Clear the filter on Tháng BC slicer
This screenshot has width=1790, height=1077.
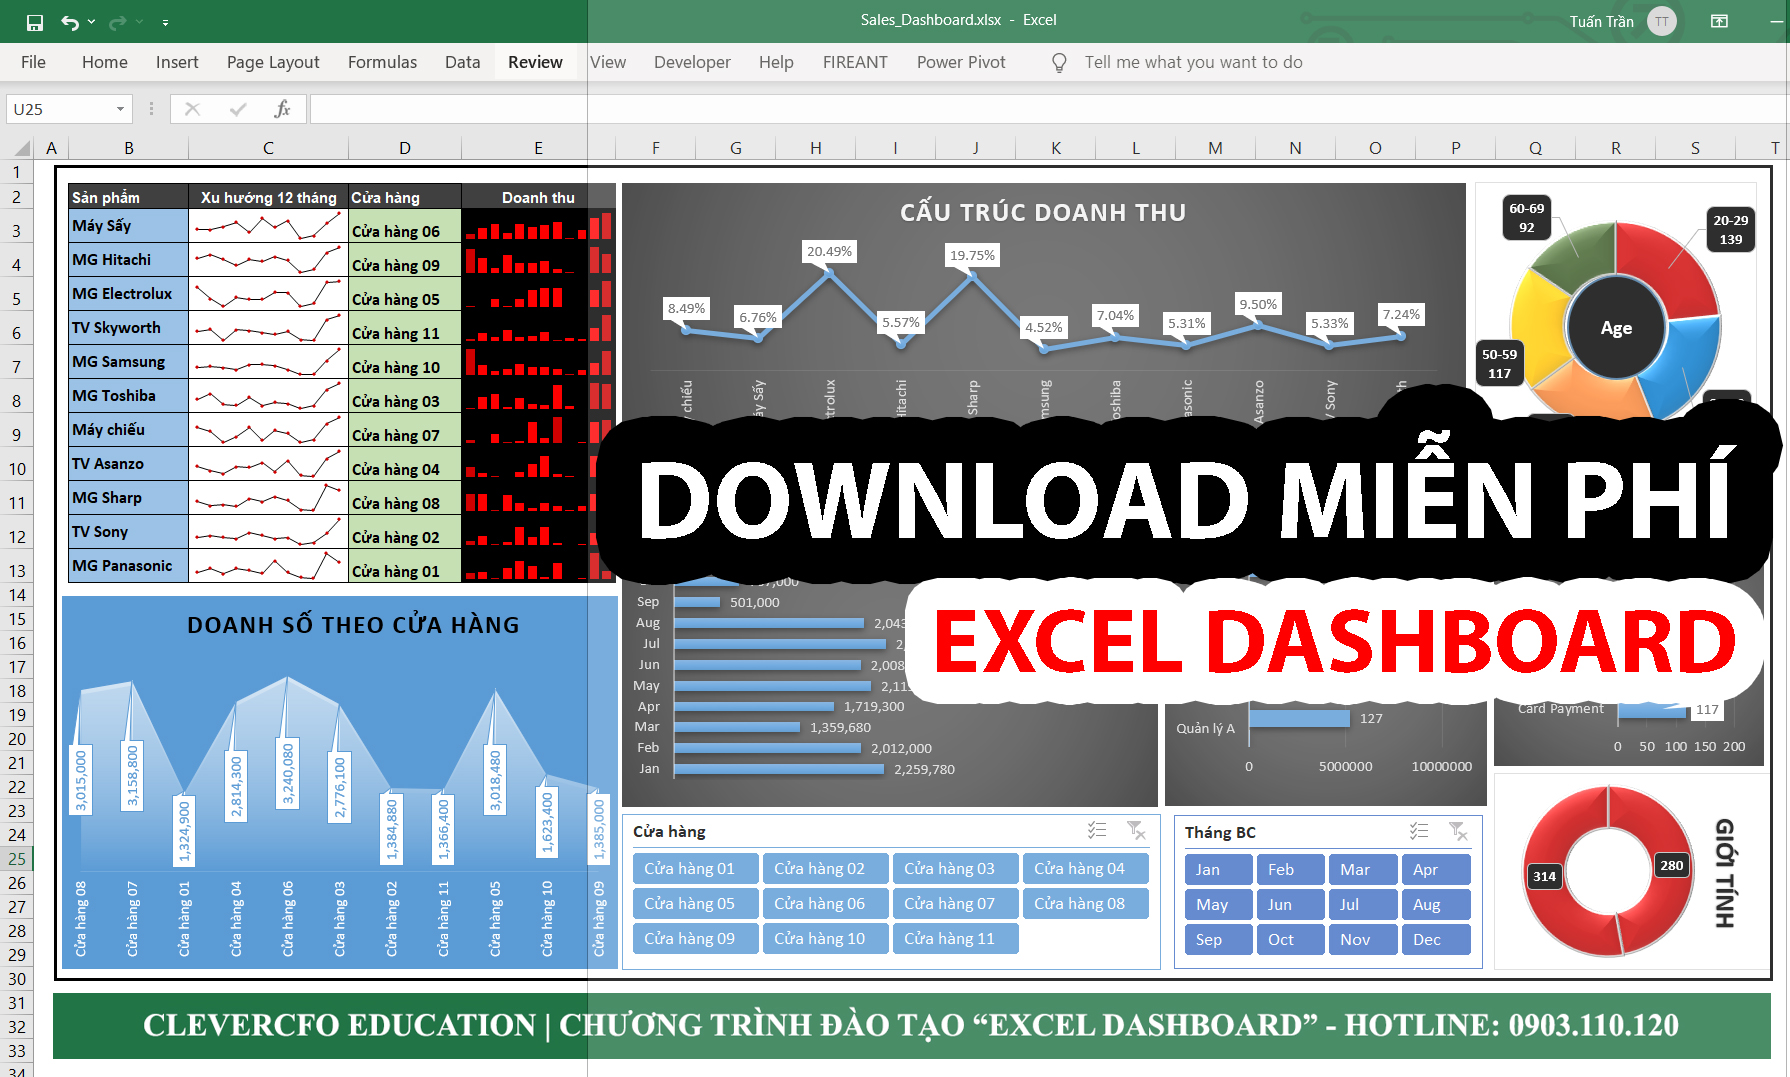[1458, 831]
